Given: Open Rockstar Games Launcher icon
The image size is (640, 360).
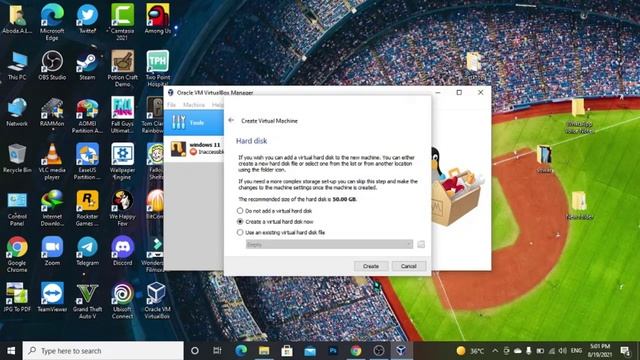Looking at the screenshot, I should click(x=87, y=209).
